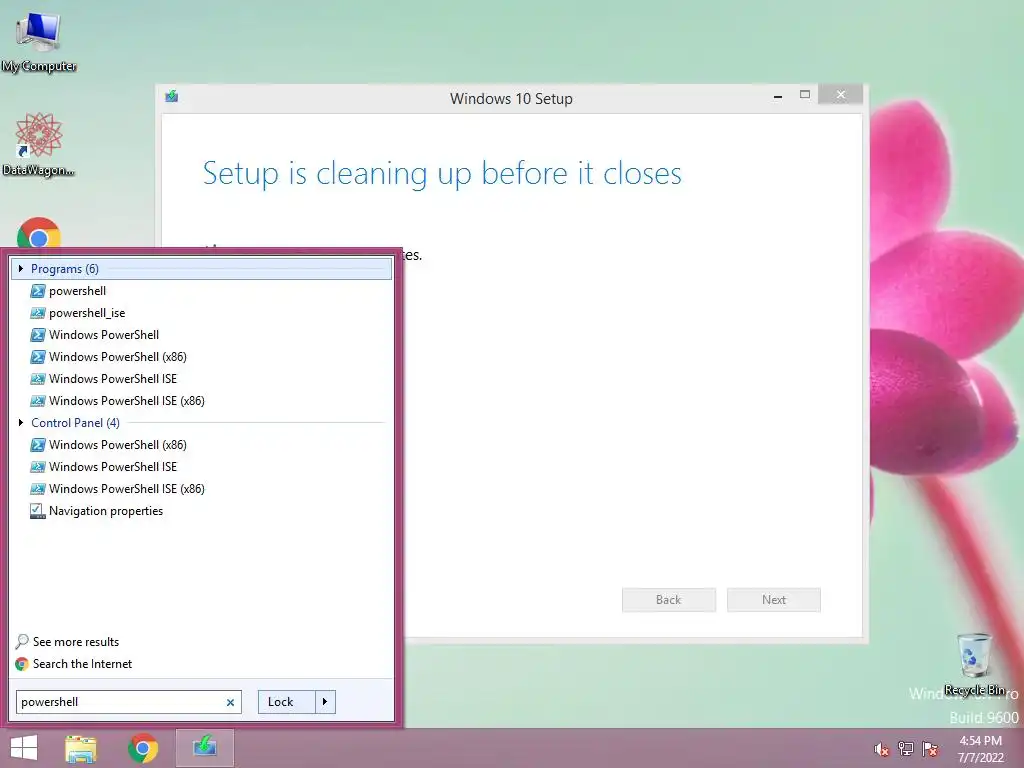The width and height of the screenshot is (1024, 768).
Task: Click the icon next to powershell_ise
Action: coord(38,313)
